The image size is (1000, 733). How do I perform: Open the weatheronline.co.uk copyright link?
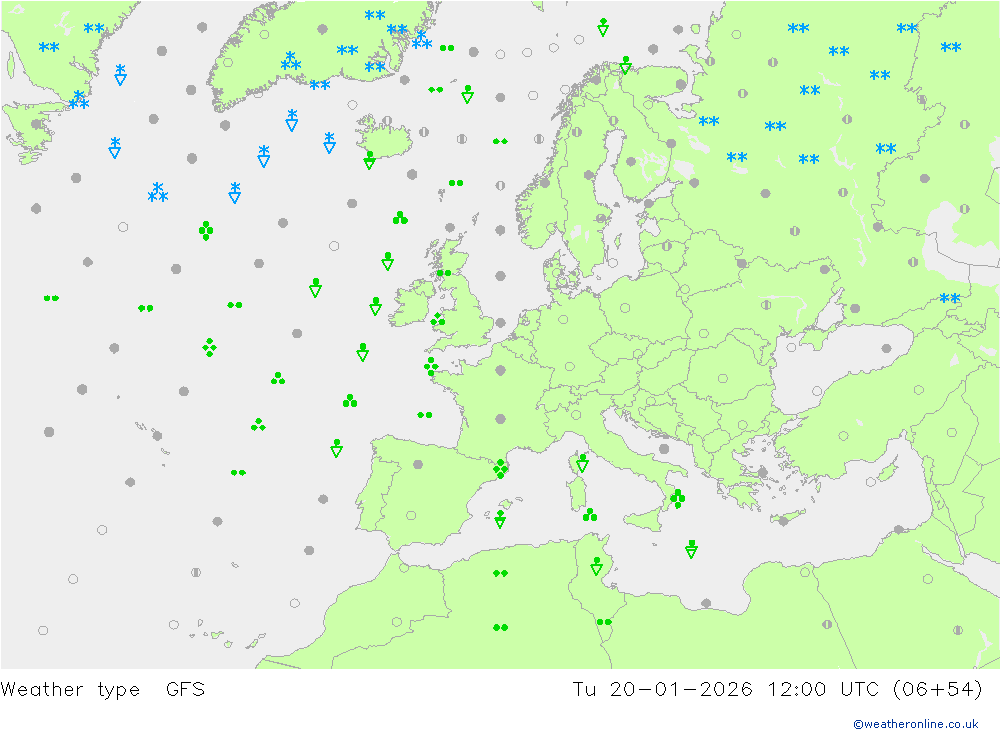coord(915,724)
